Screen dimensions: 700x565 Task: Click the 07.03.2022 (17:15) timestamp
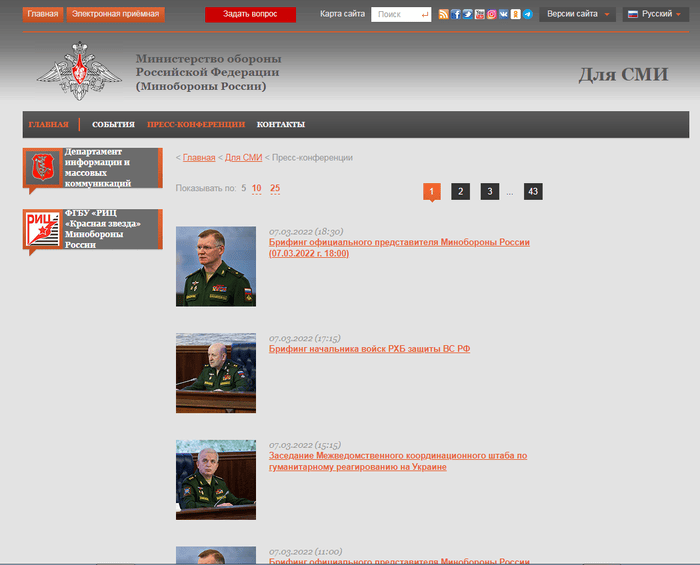305,338
